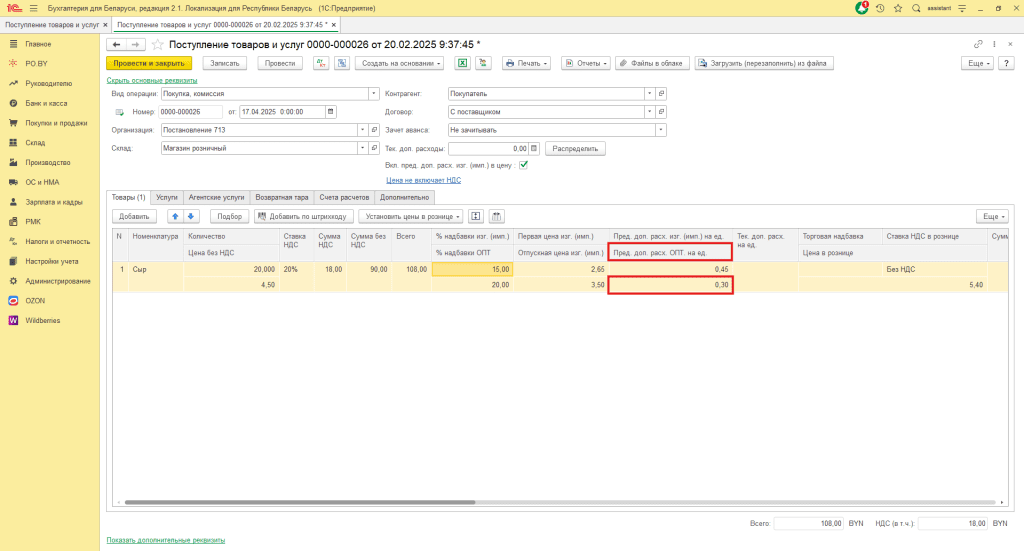This screenshot has width=1024, height=551.
Task: Switch to Возвратная тара tab
Action: (x=281, y=197)
